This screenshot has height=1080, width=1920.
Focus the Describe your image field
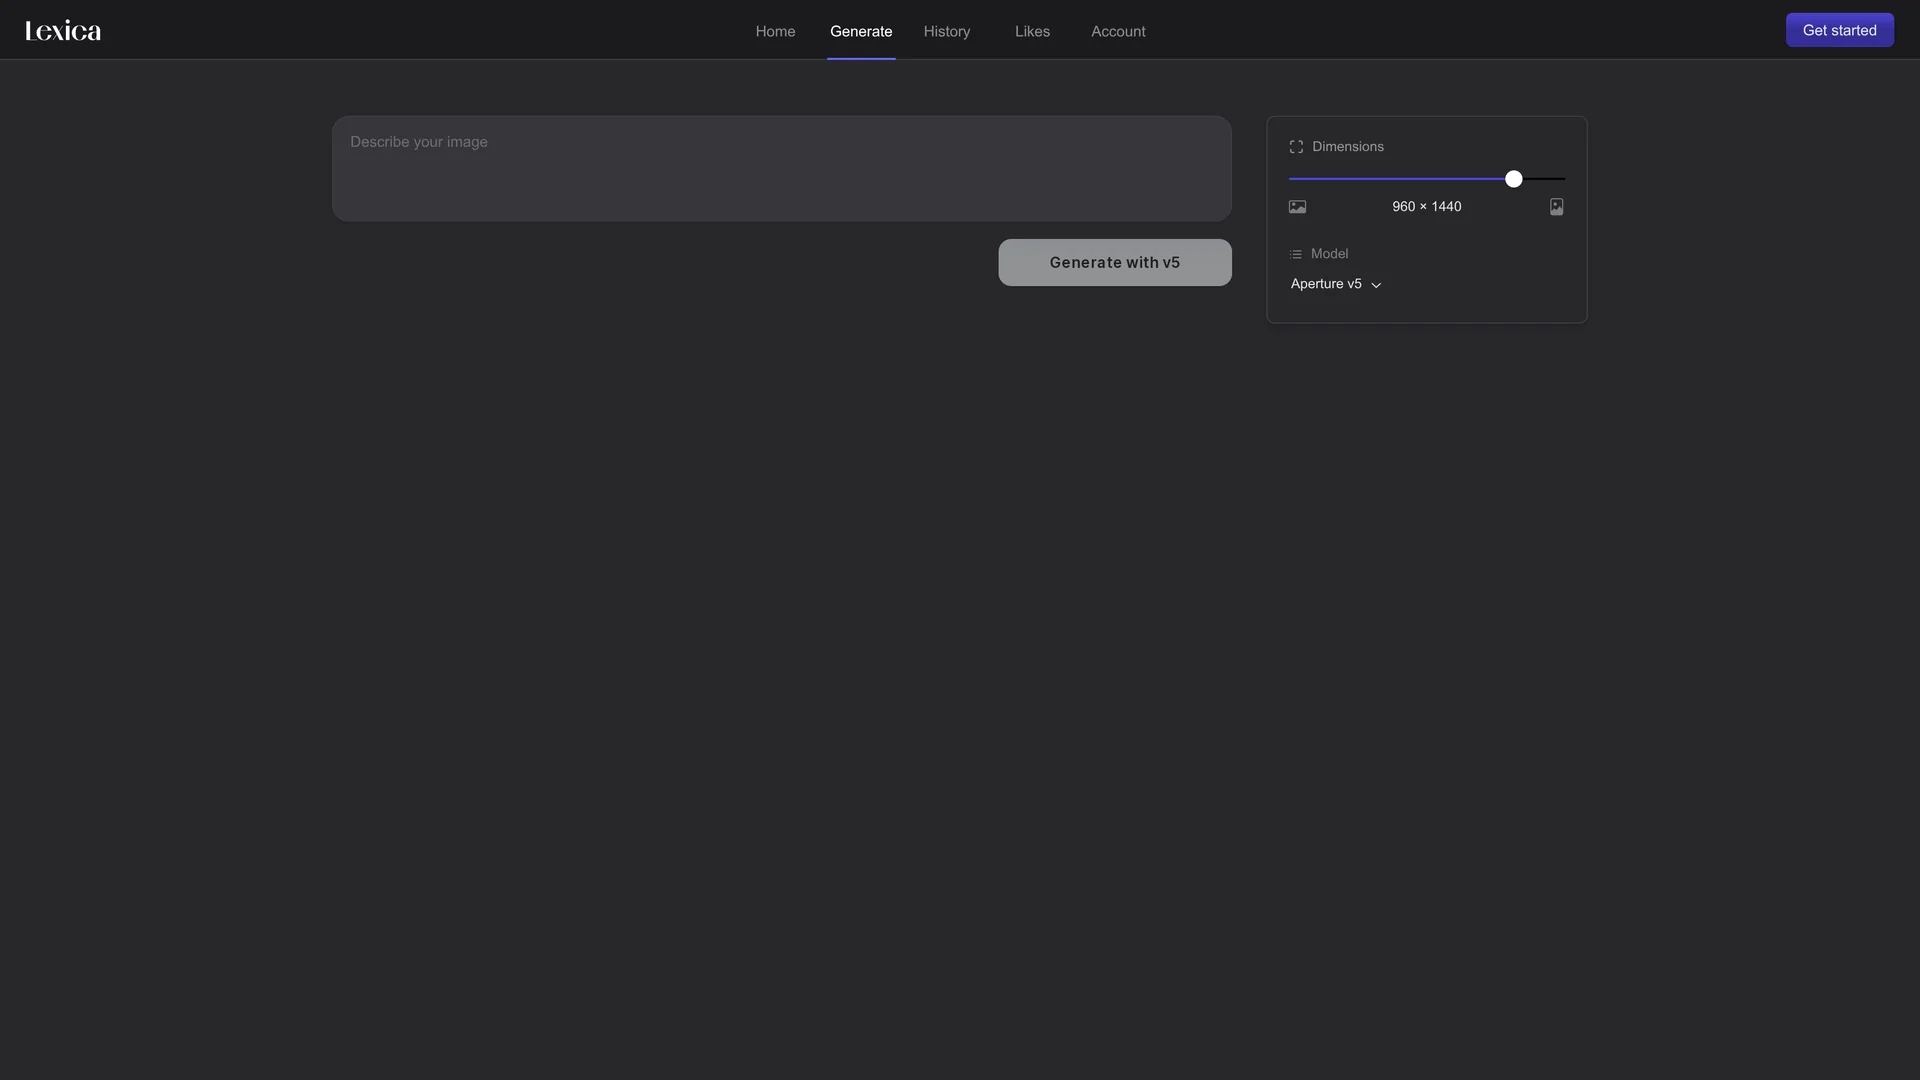click(x=781, y=168)
